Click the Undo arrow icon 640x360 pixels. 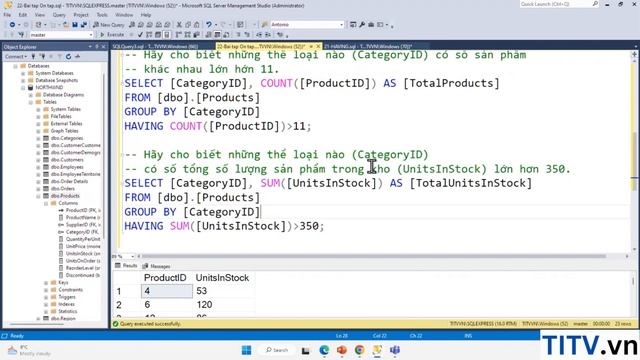(x=209, y=25)
